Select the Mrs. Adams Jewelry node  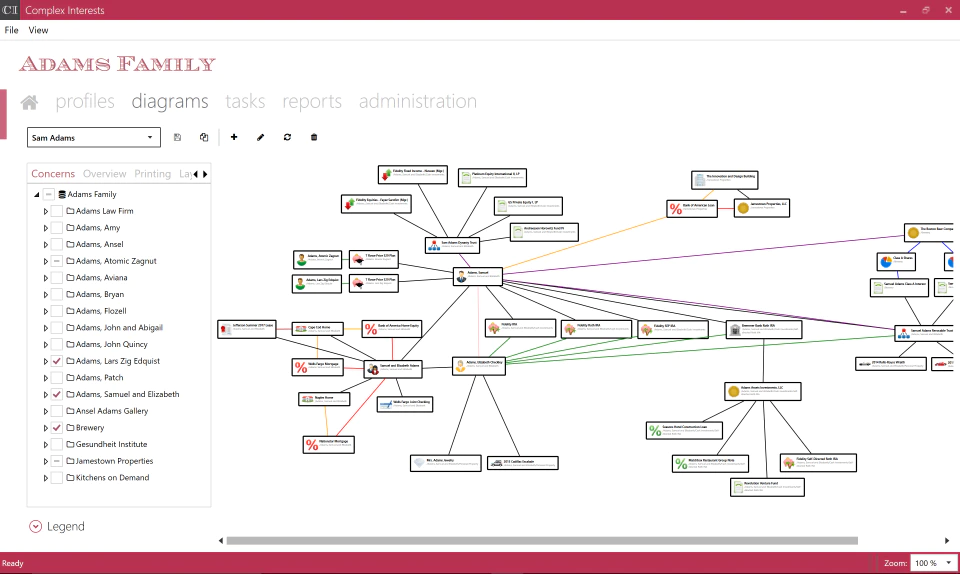(446, 463)
